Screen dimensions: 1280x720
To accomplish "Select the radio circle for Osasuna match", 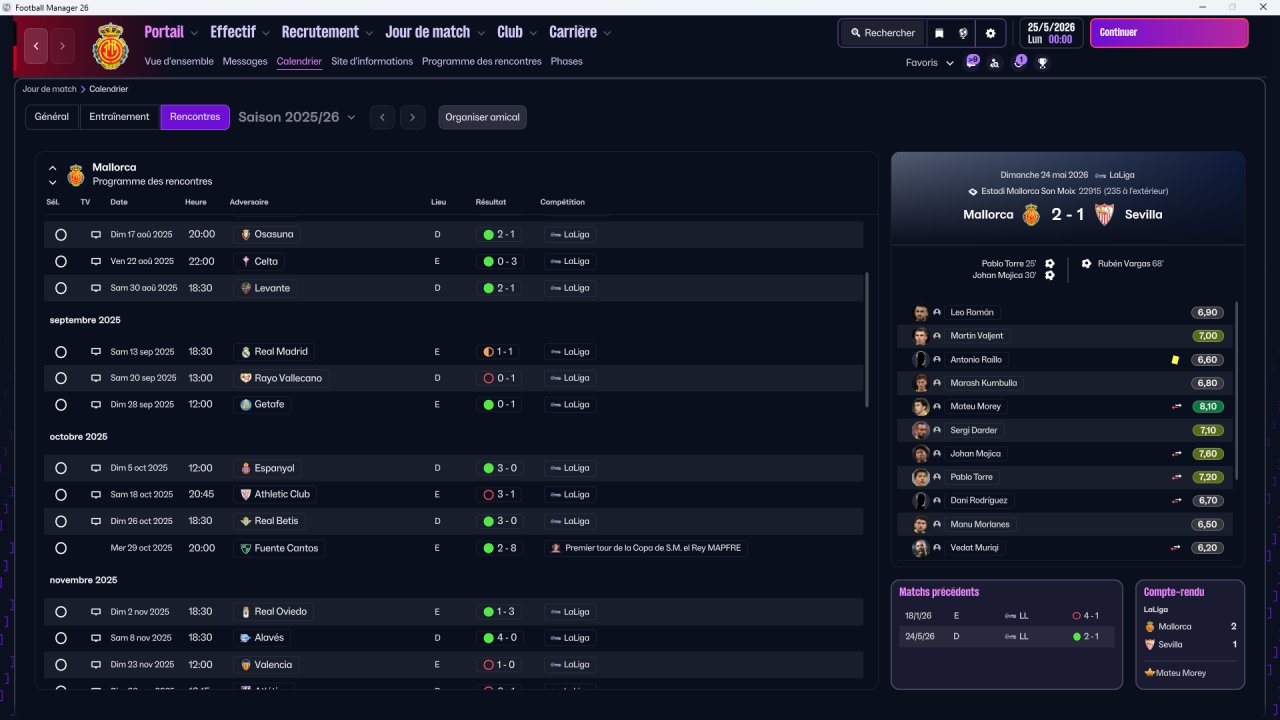I will [61, 235].
